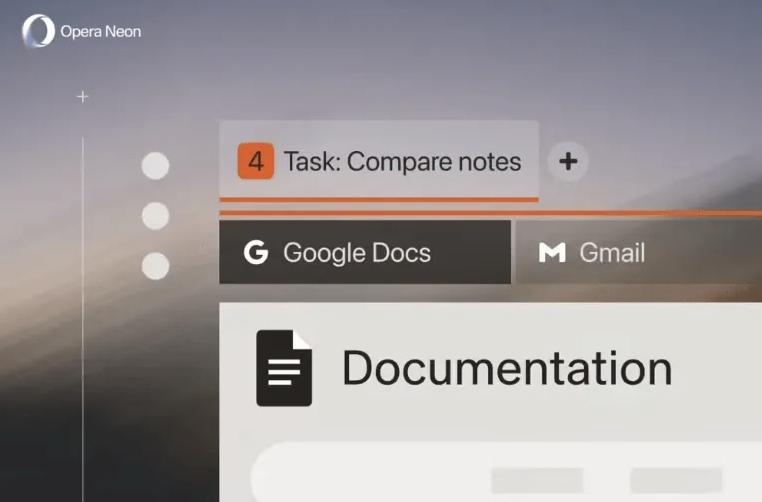The height and width of the screenshot is (502, 762).
Task: Click the Opera Neon logo icon
Action: (38, 31)
